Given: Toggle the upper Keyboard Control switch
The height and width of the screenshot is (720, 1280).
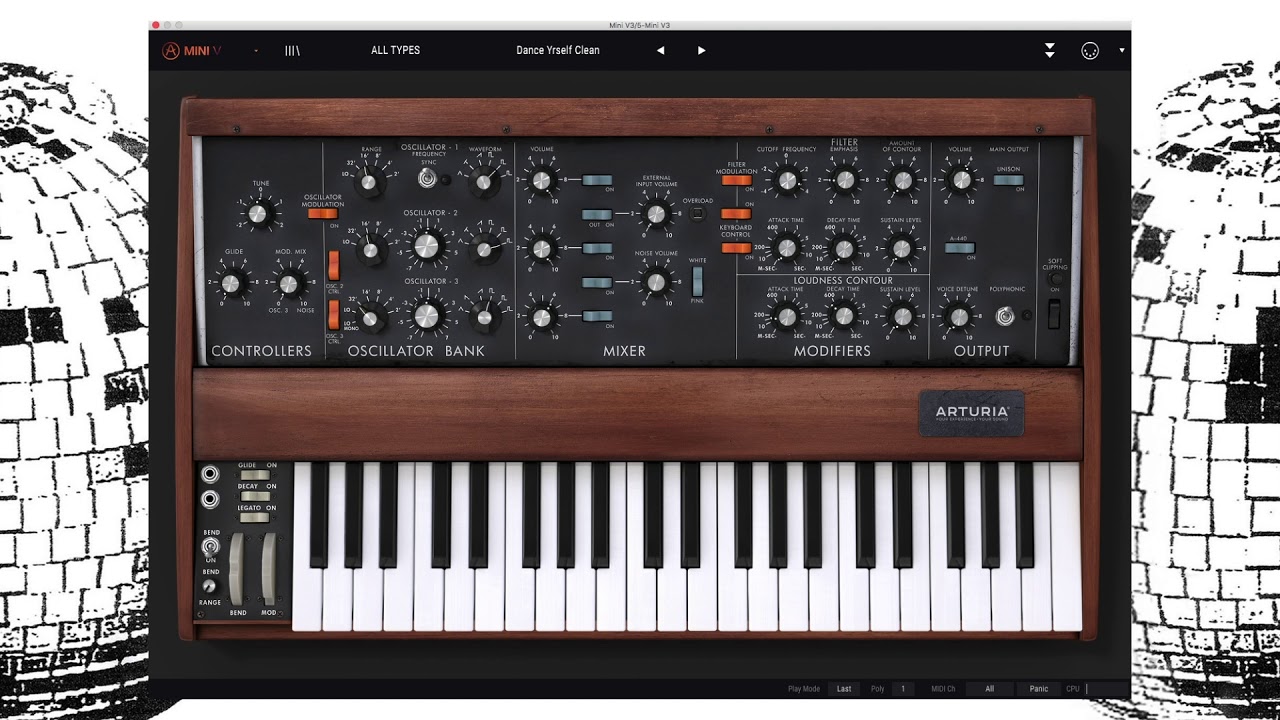Looking at the screenshot, I should [x=735, y=214].
